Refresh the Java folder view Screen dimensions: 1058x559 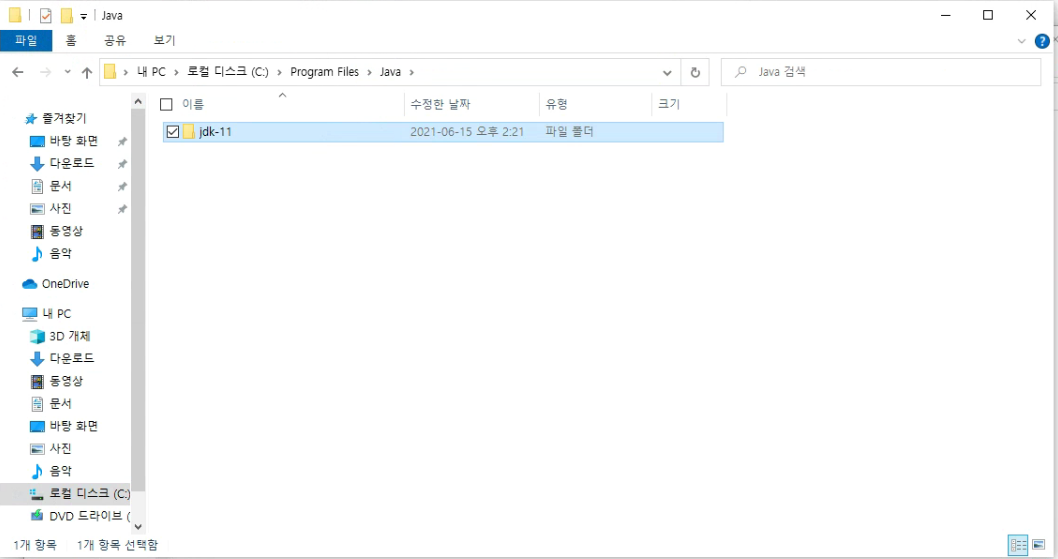[x=695, y=72]
